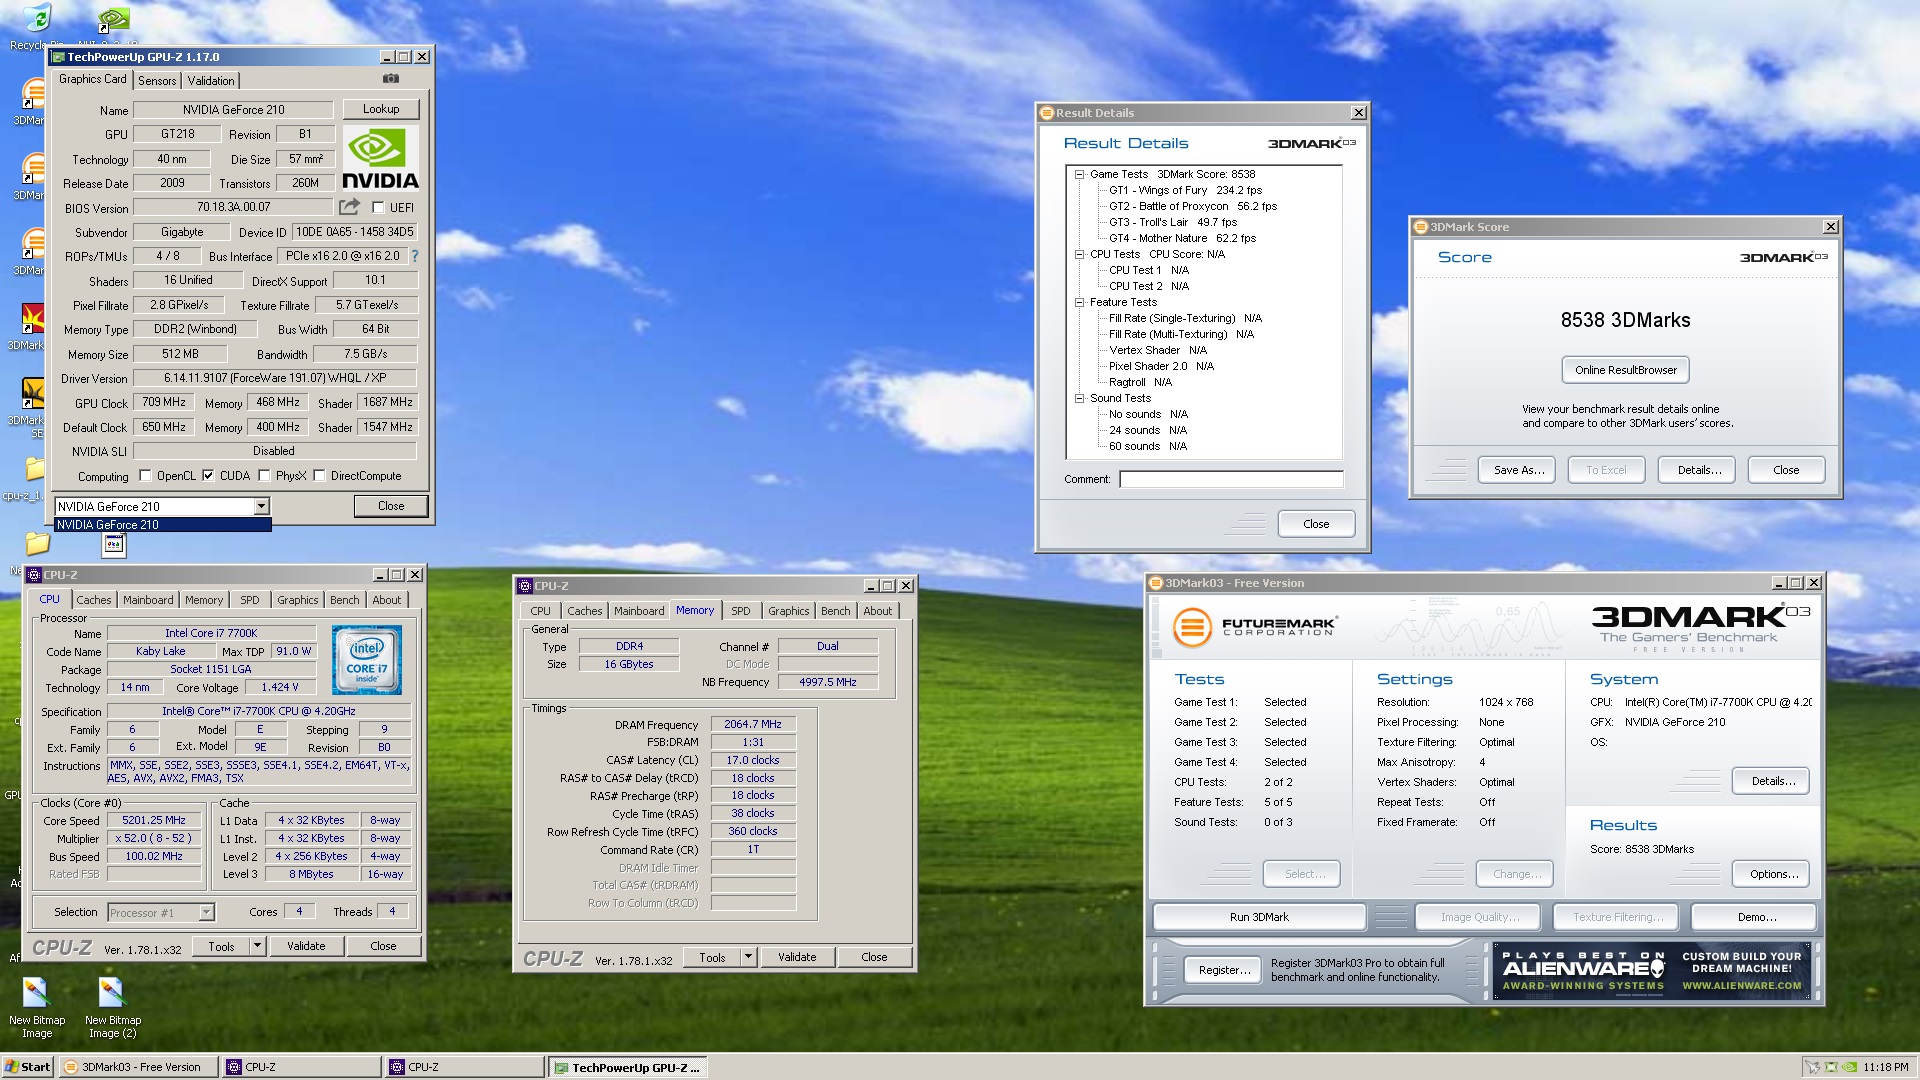Open the Processor #1 selection dropdown
The width and height of the screenshot is (1920, 1080).
(206, 912)
